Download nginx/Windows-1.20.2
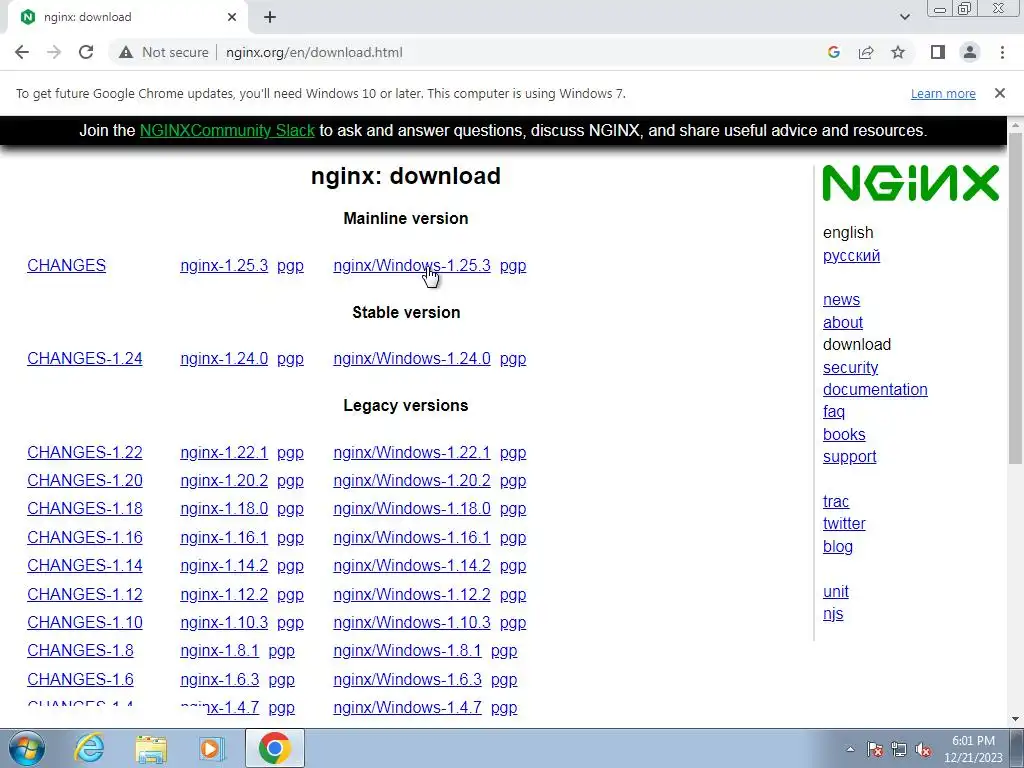 (412, 480)
